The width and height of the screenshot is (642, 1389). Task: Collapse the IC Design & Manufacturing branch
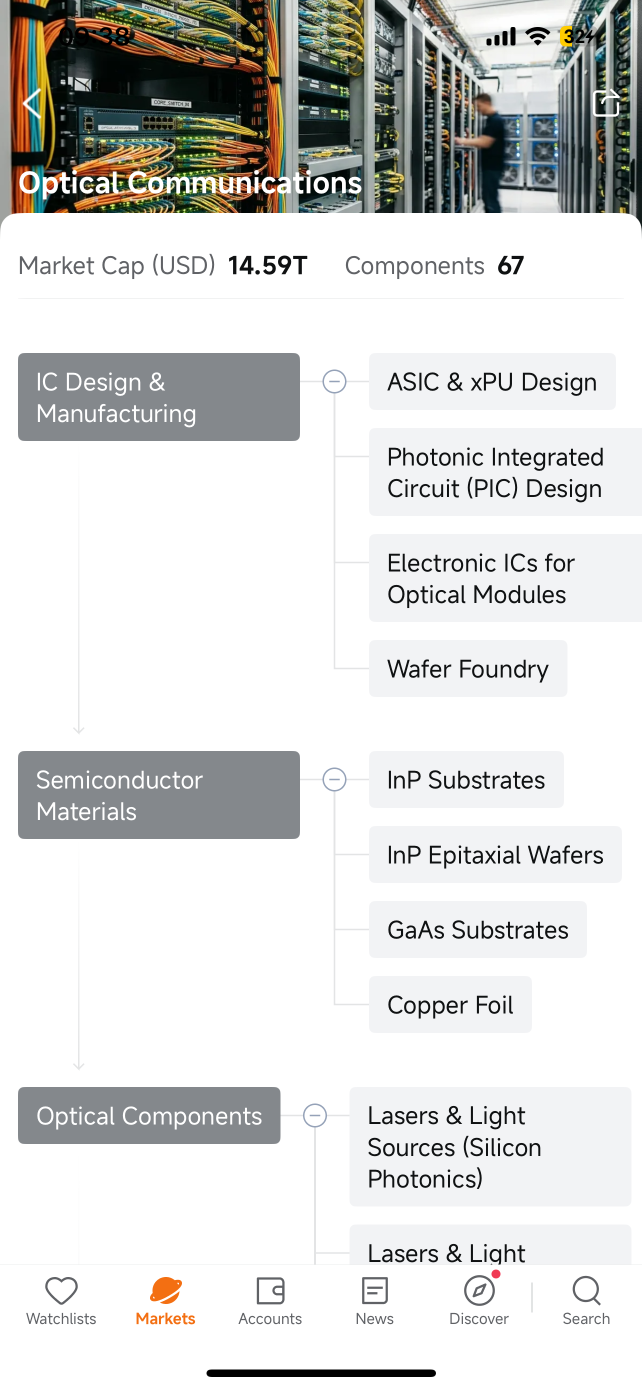pos(334,381)
